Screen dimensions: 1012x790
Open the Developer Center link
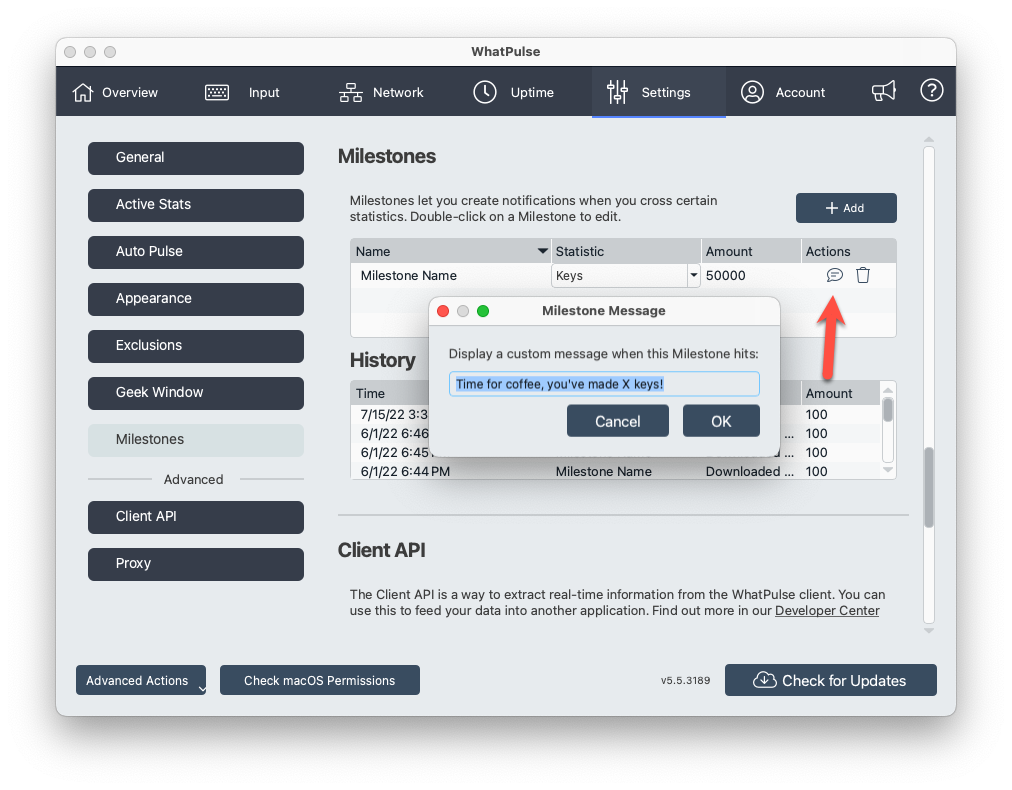tap(827, 610)
